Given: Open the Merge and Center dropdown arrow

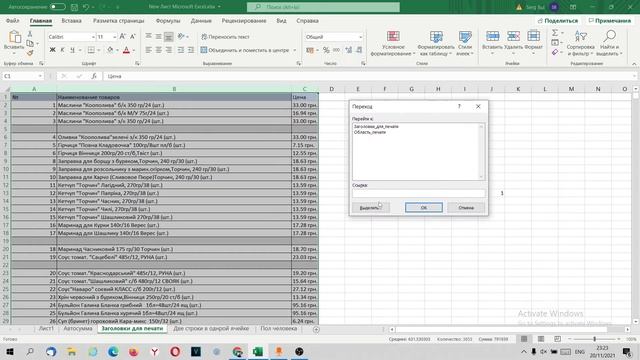Looking at the screenshot, I should coord(294,50).
